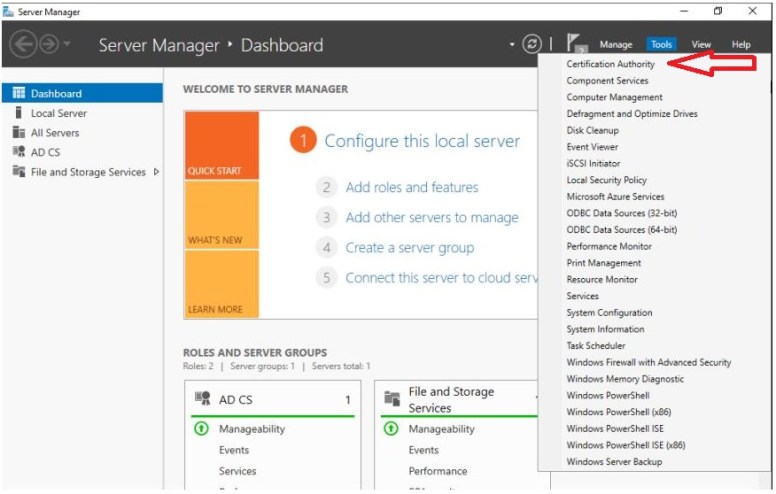
Task: Click the WHAT'S NEW tile
Action: [221, 215]
